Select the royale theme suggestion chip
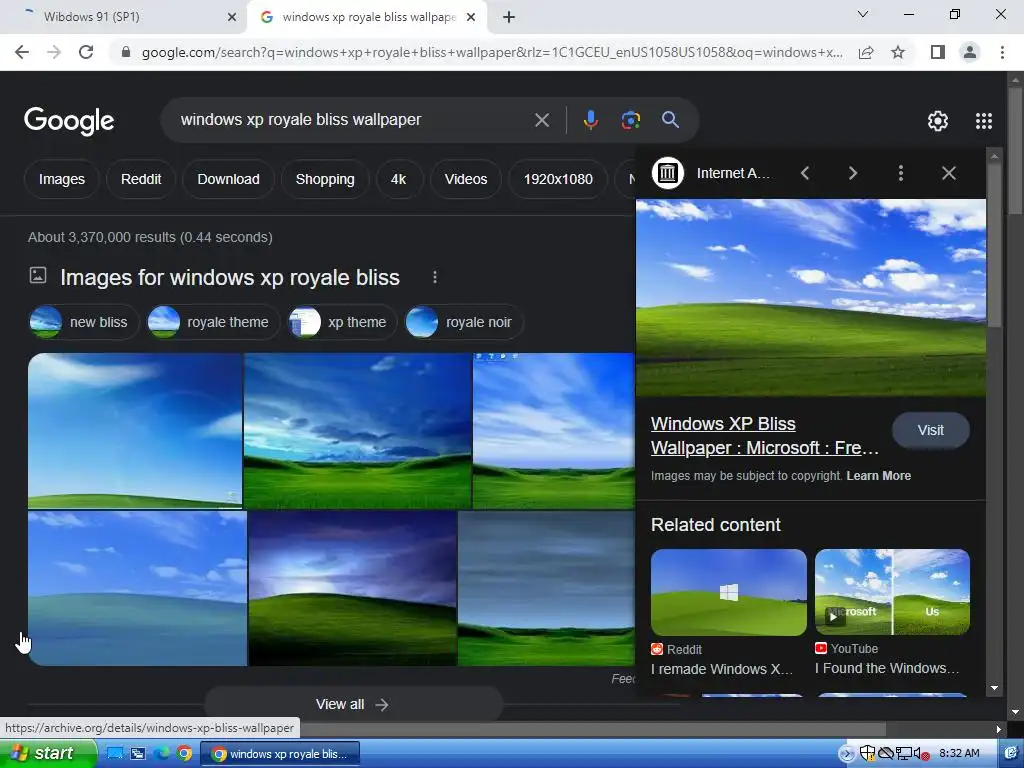The height and width of the screenshot is (768, 1024). tap(214, 322)
